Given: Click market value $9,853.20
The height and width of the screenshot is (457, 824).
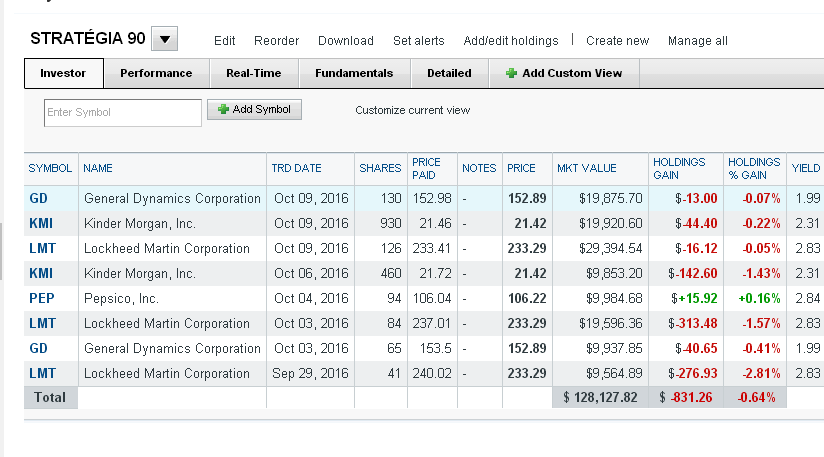Looking at the screenshot, I should click(x=614, y=273).
